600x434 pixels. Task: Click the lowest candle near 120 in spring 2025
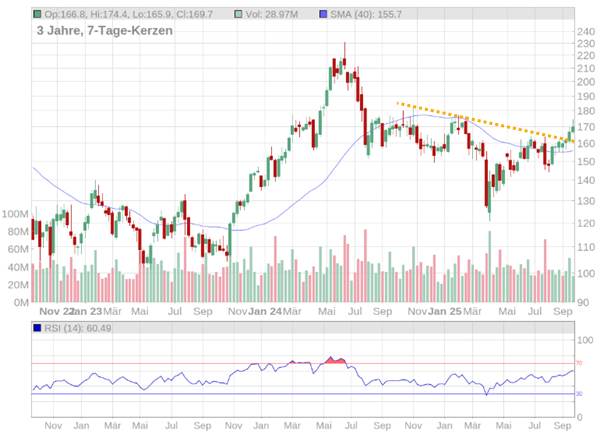pyautogui.click(x=489, y=195)
